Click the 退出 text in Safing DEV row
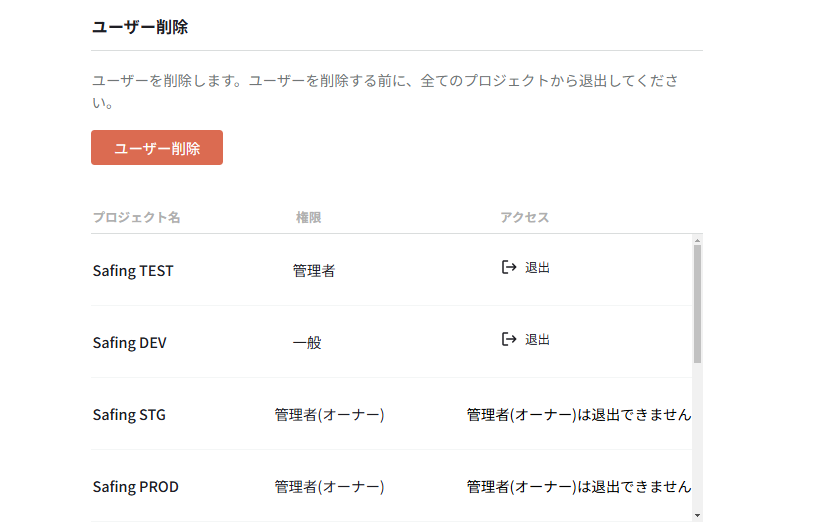 [x=537, y=340]
